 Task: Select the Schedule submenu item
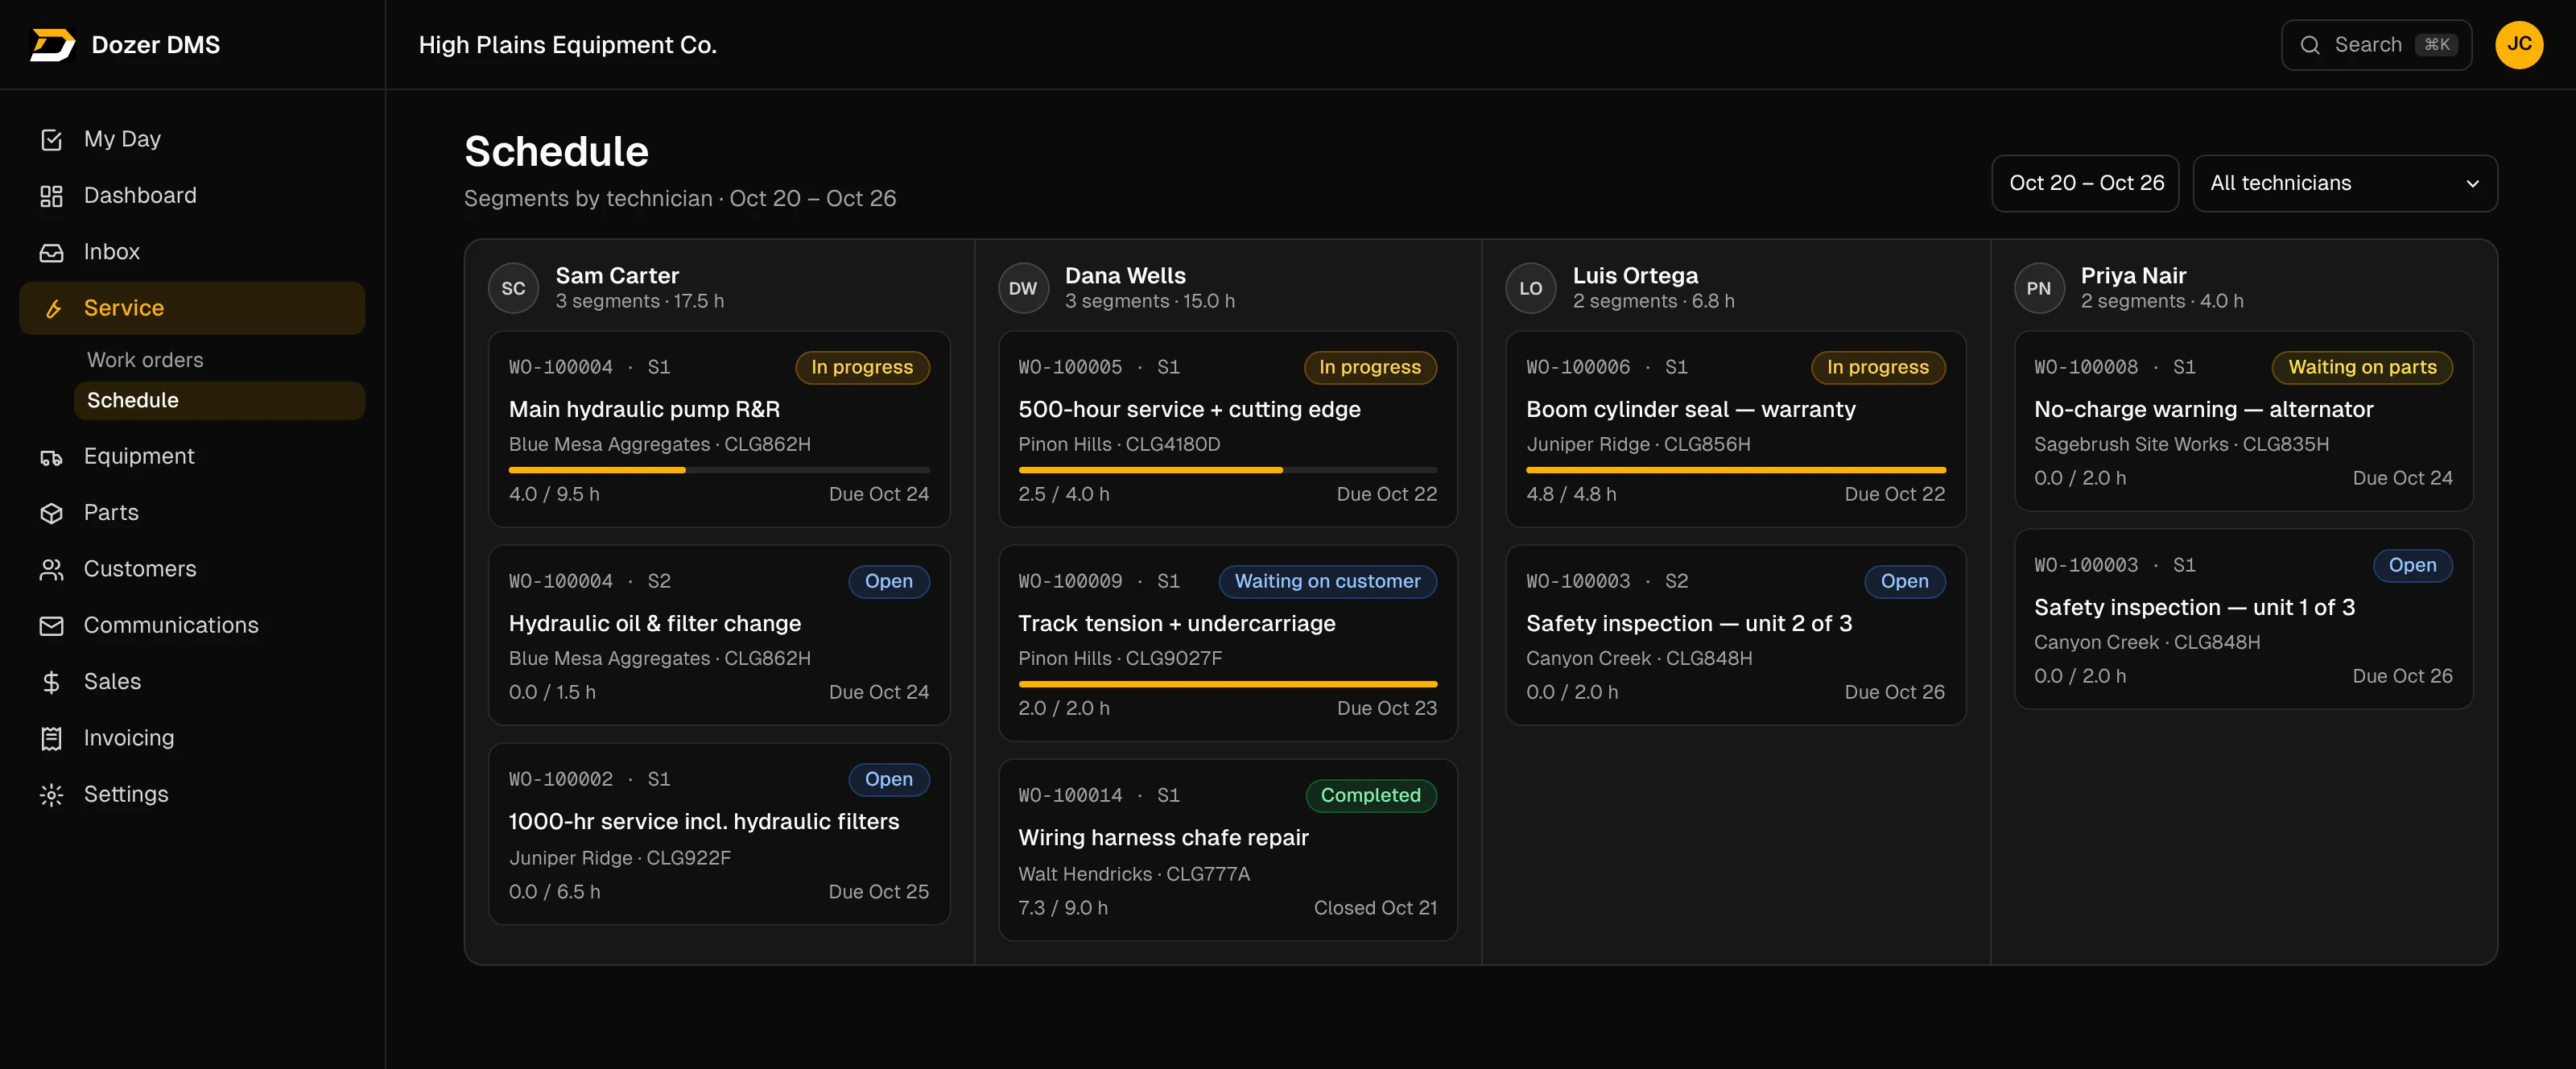click(219, 400)
